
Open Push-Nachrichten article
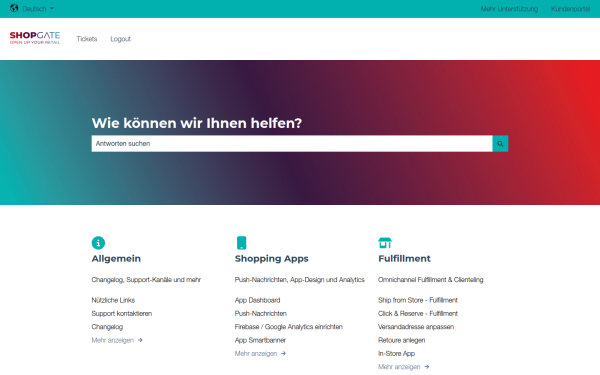click(x=261, y=313)
